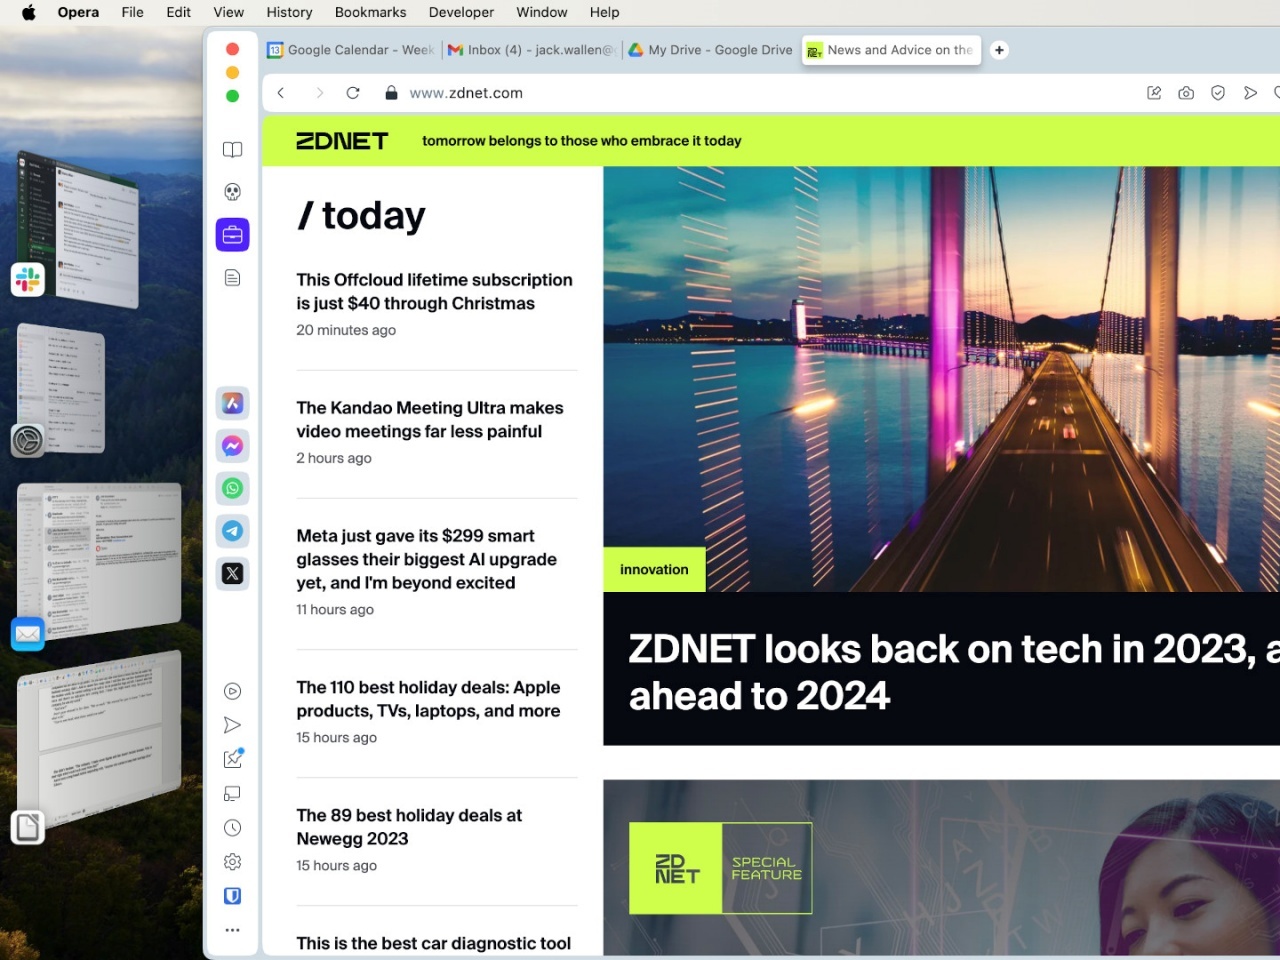Open the Player icon in sidebar

point(232,691)
